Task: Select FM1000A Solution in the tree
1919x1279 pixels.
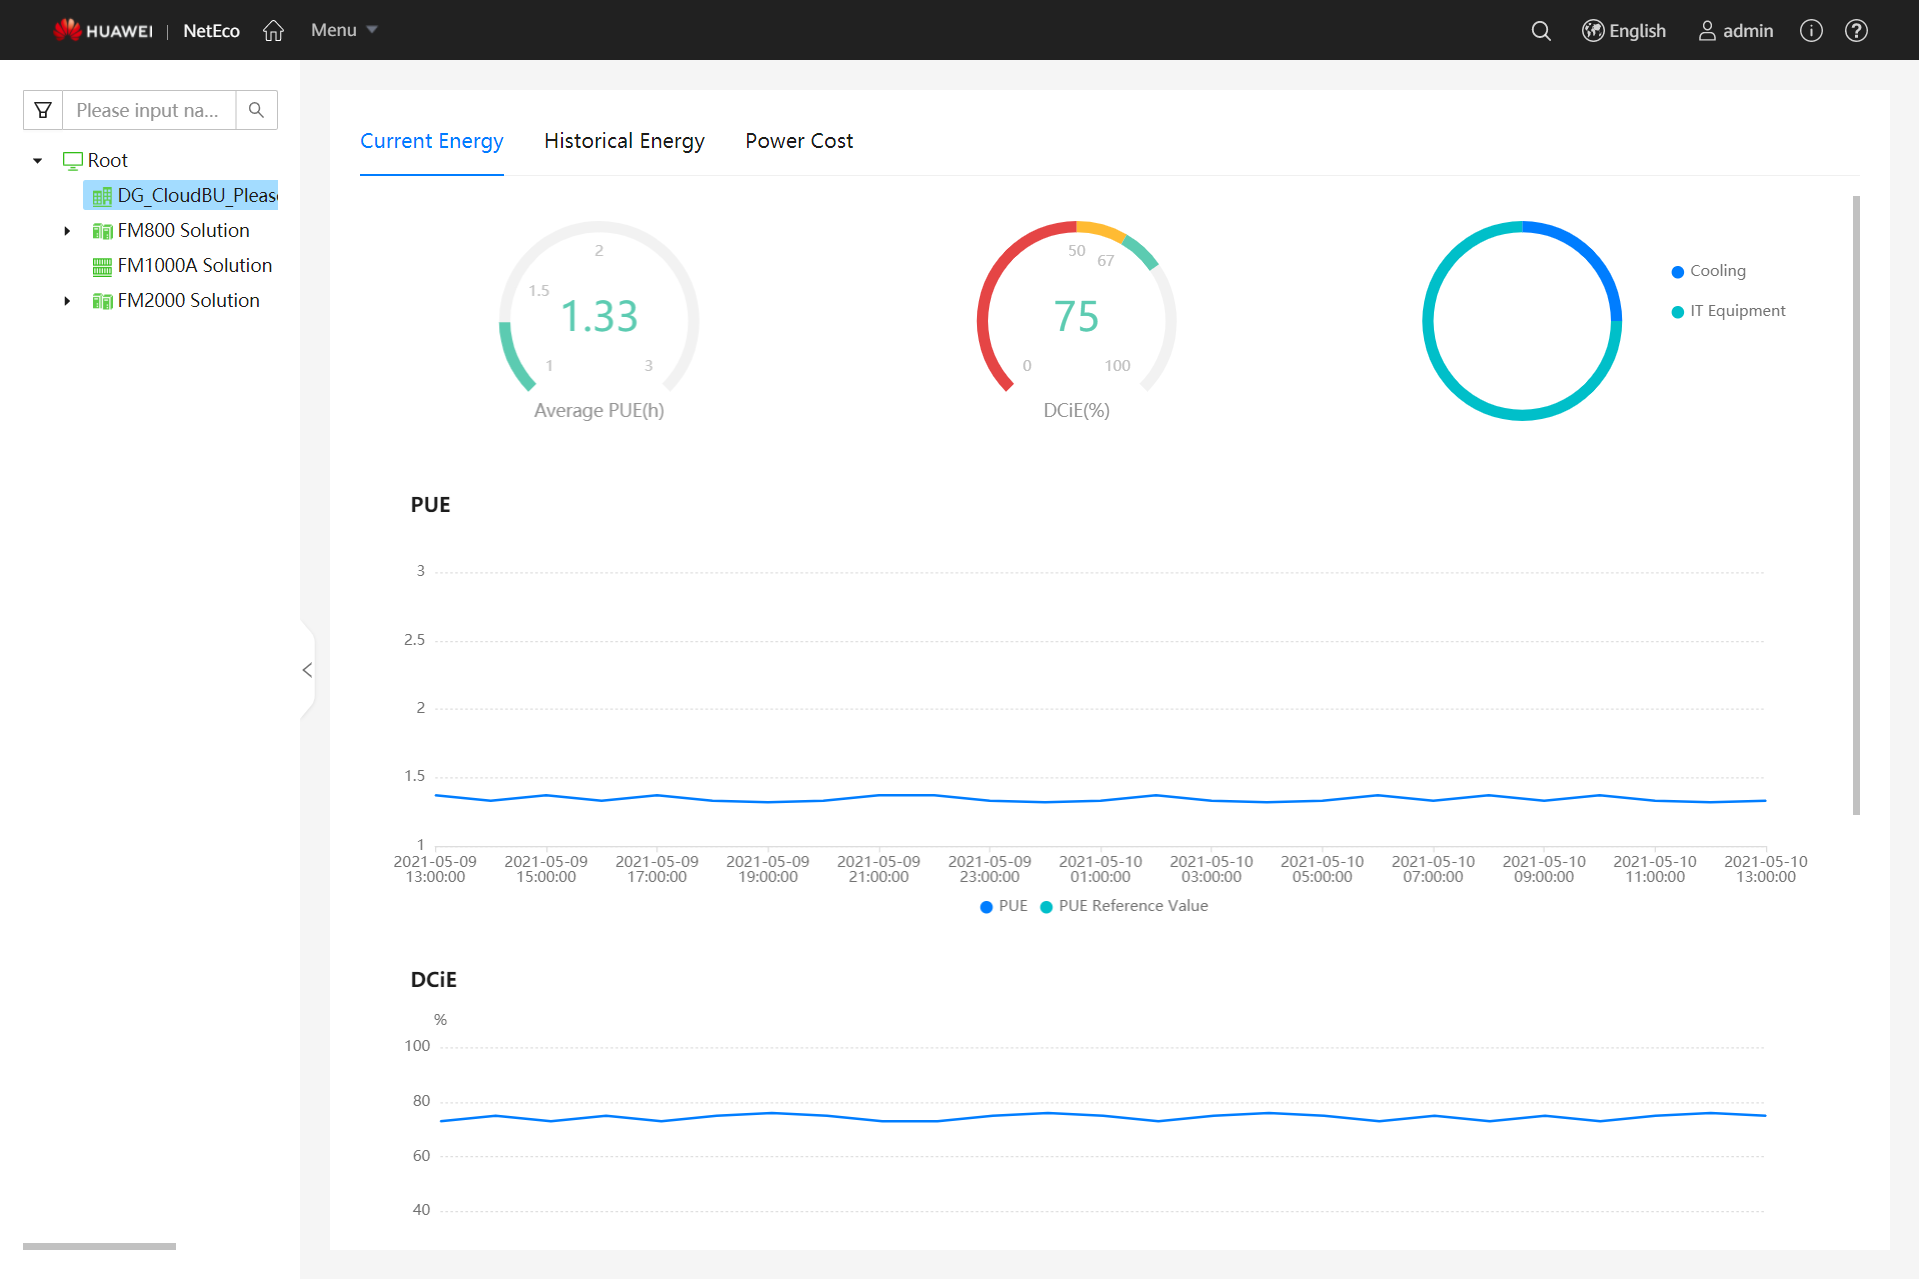Action: tap(194, 266)
